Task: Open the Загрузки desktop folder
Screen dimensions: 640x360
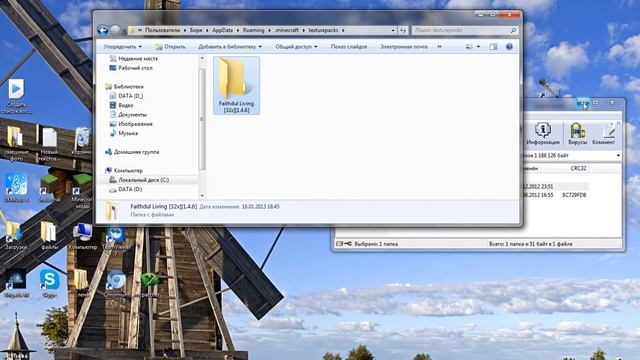Action: 15,236
